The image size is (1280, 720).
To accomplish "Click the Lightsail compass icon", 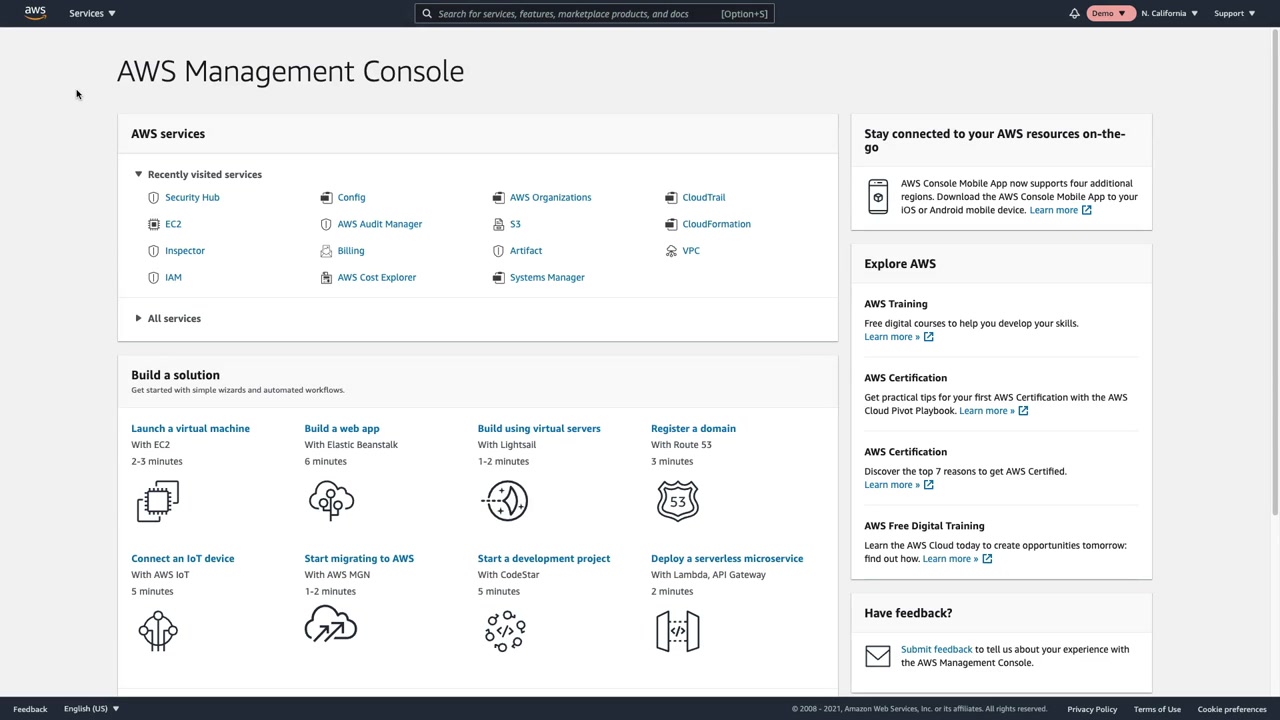I will coord(505,501).
